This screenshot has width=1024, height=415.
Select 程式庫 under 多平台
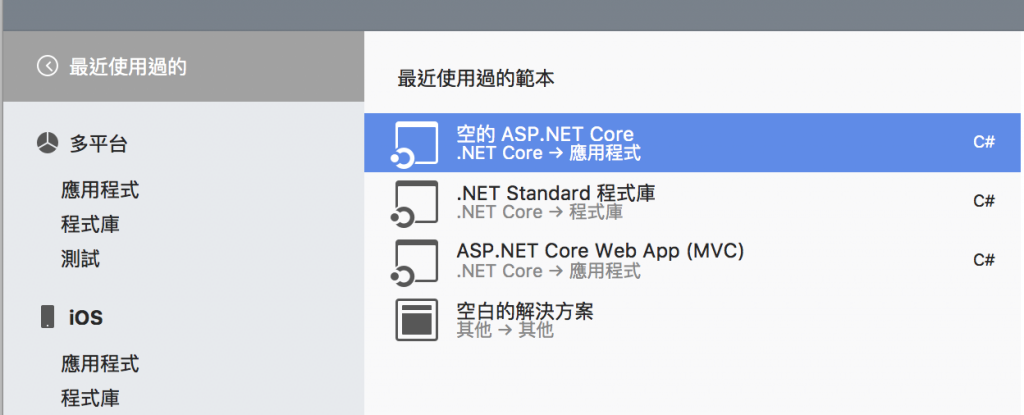(x=90, y=225)
